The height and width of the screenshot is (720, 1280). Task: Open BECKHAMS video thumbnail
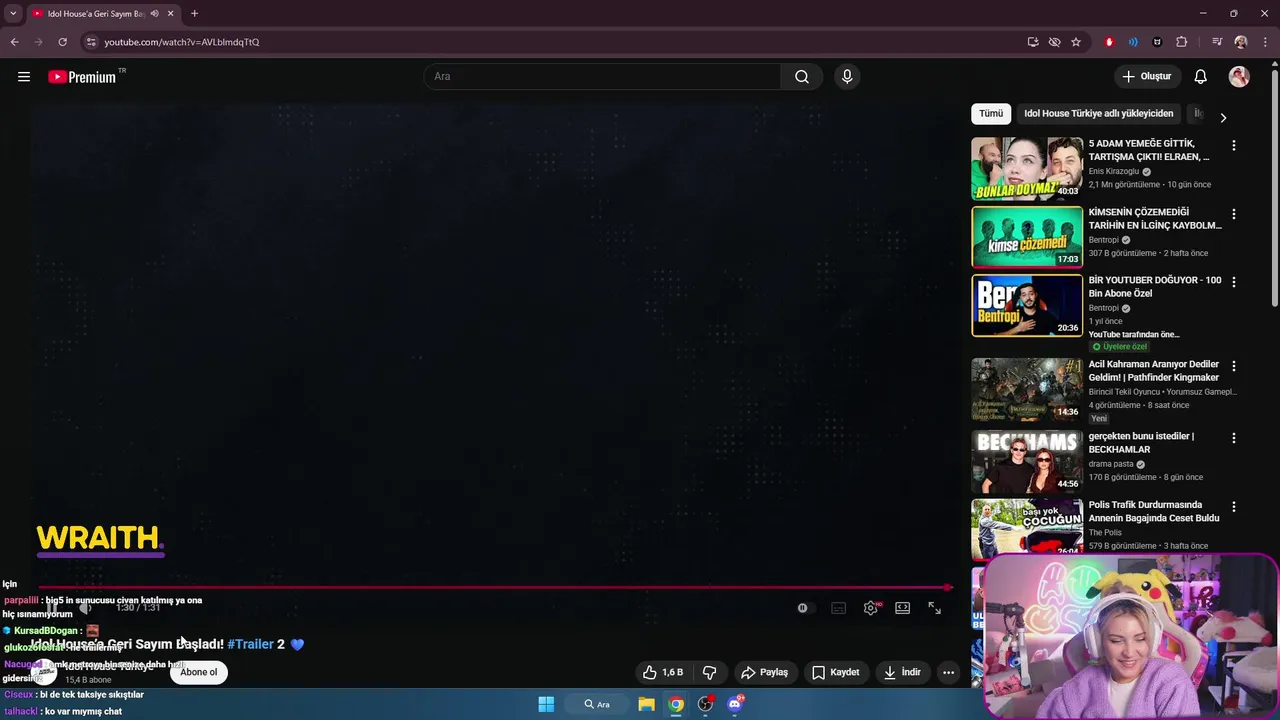(x=1027, y=461)
